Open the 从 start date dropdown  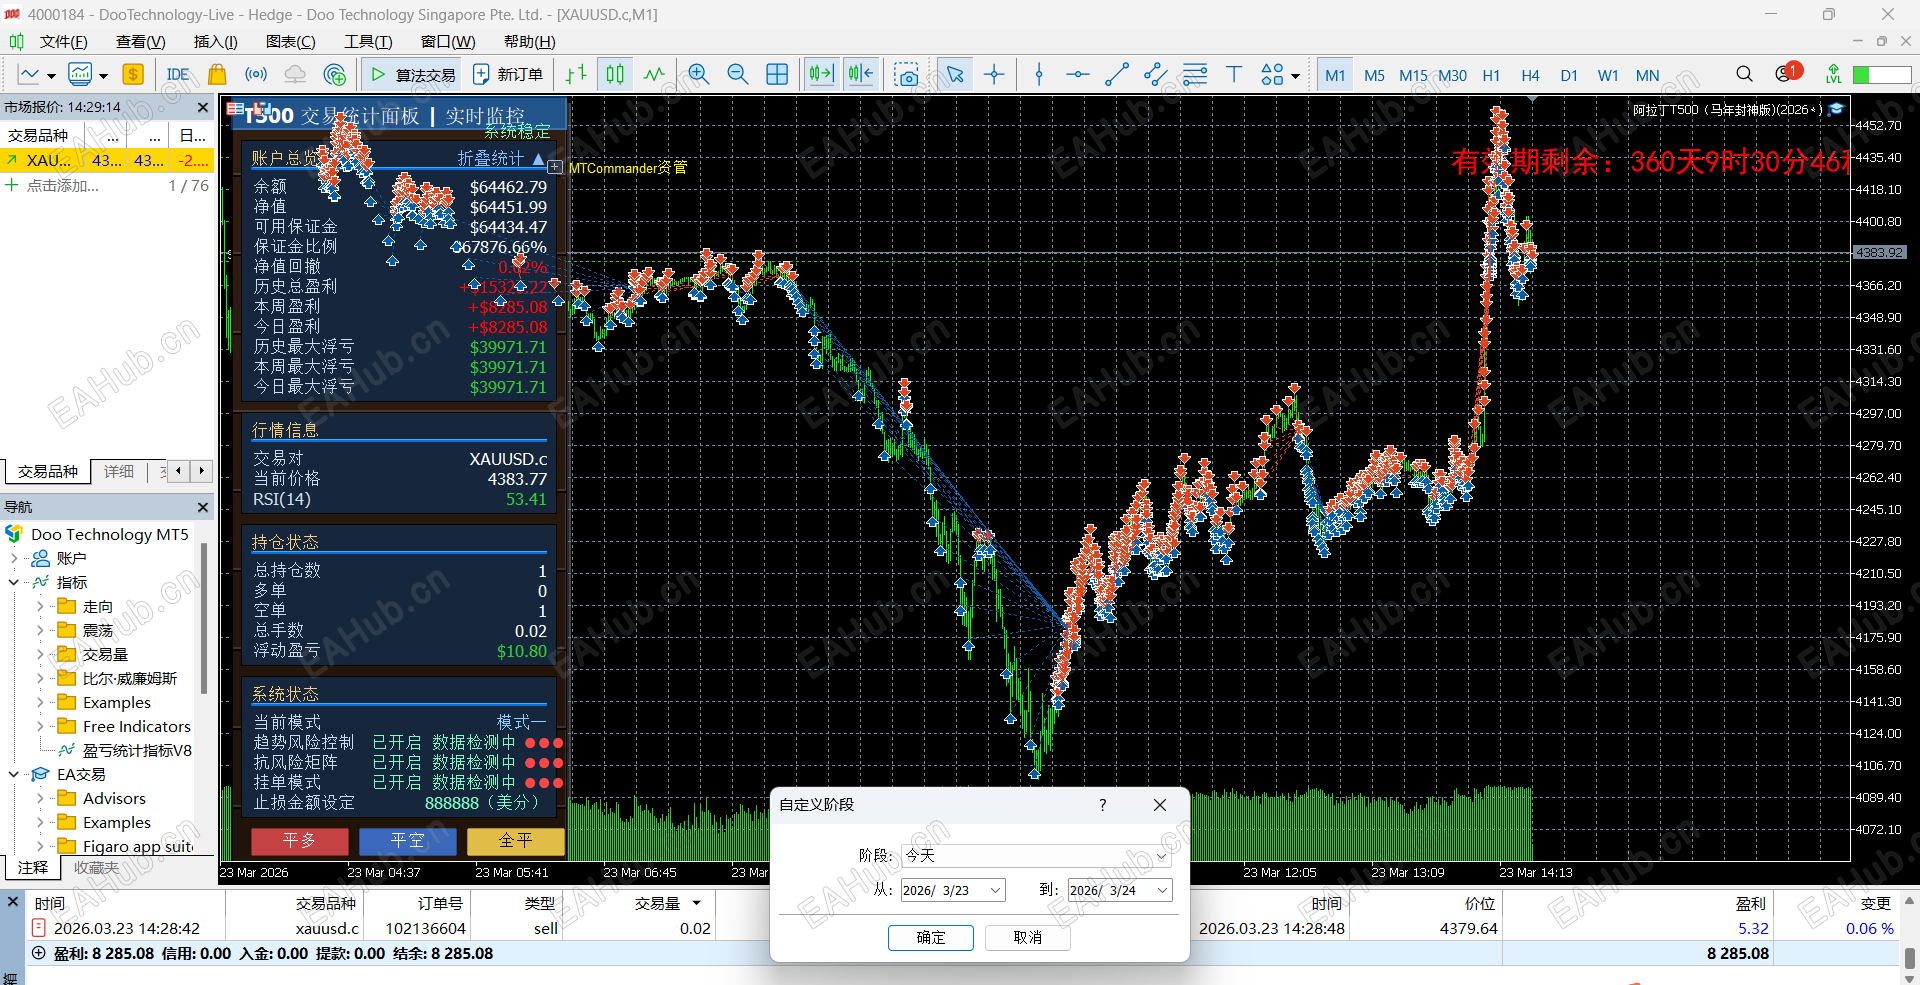tap(995, 890)
